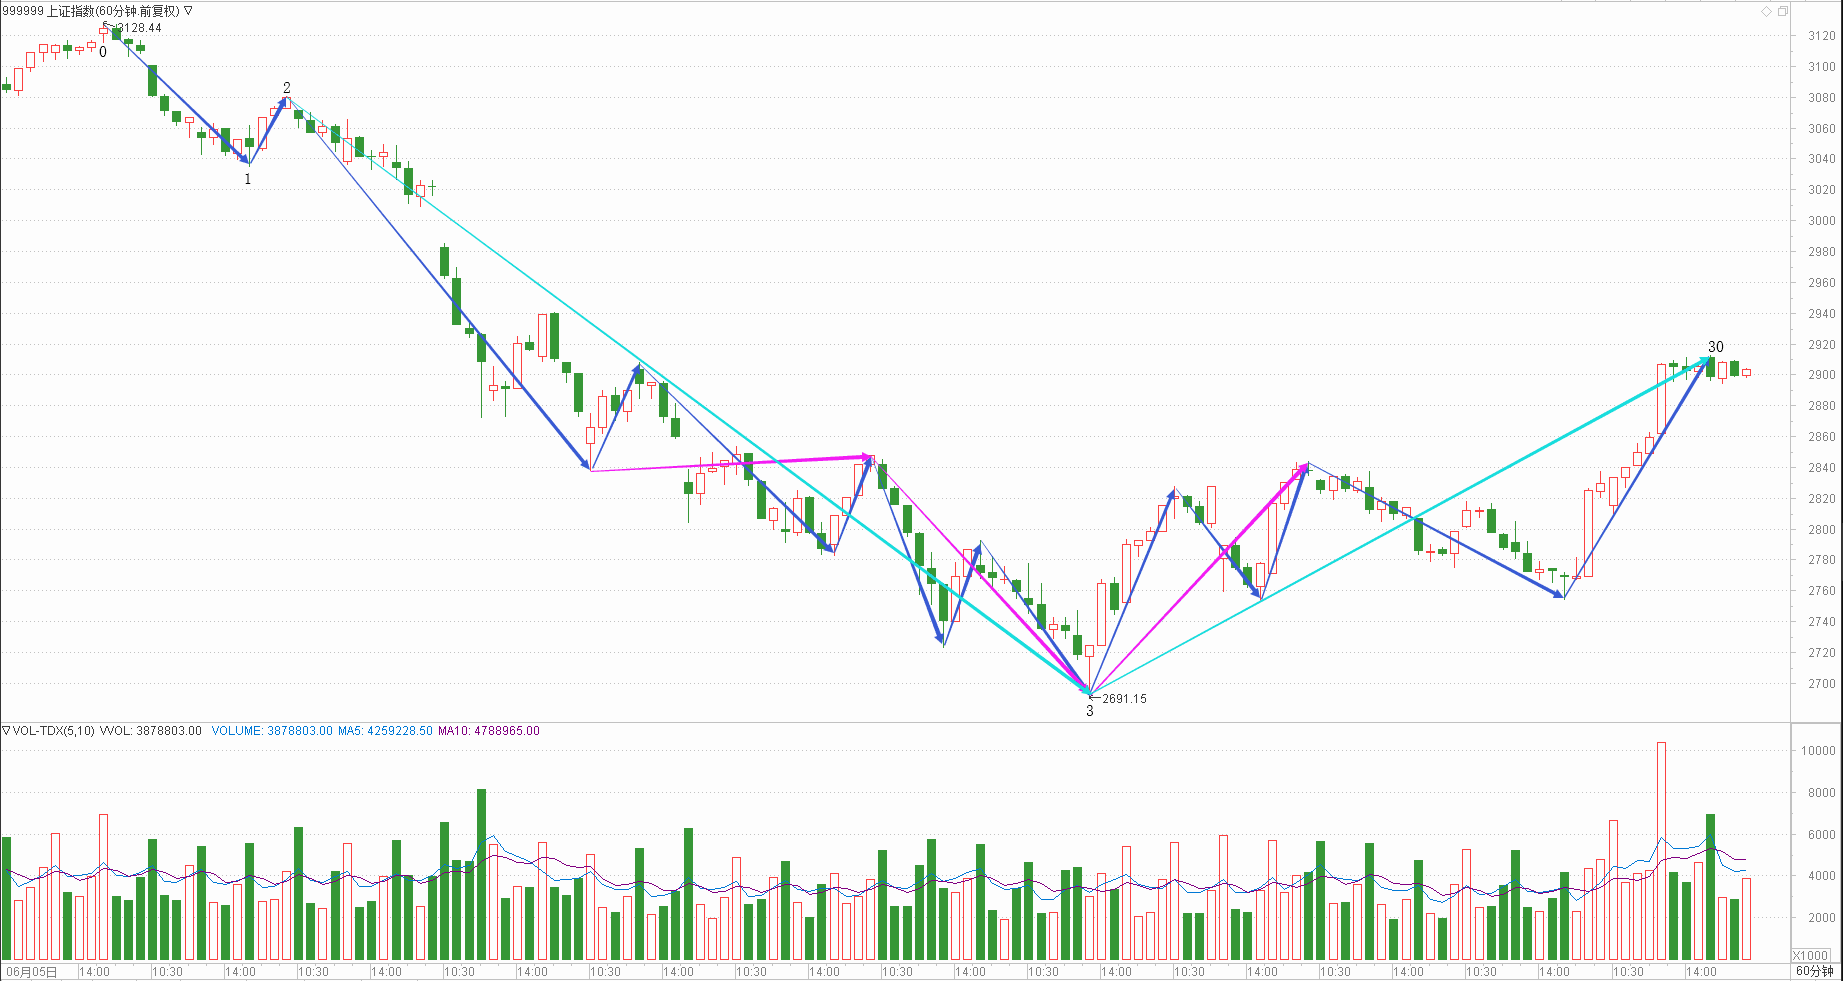Click wave label 30 near the latest peak
The image size is (1843, 981).
[1715, 347]
